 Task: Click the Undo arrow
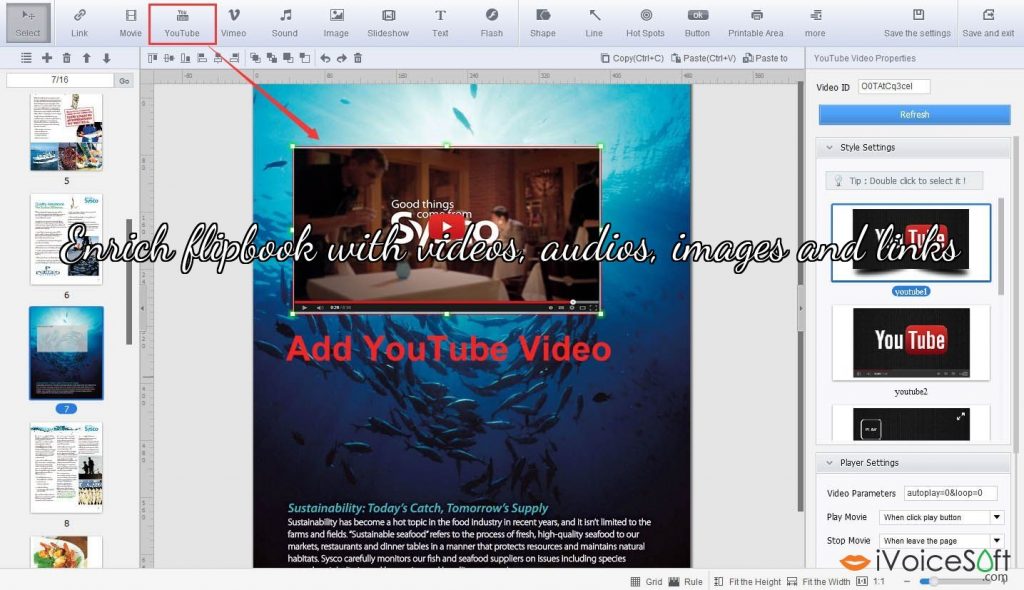(325, 58)
